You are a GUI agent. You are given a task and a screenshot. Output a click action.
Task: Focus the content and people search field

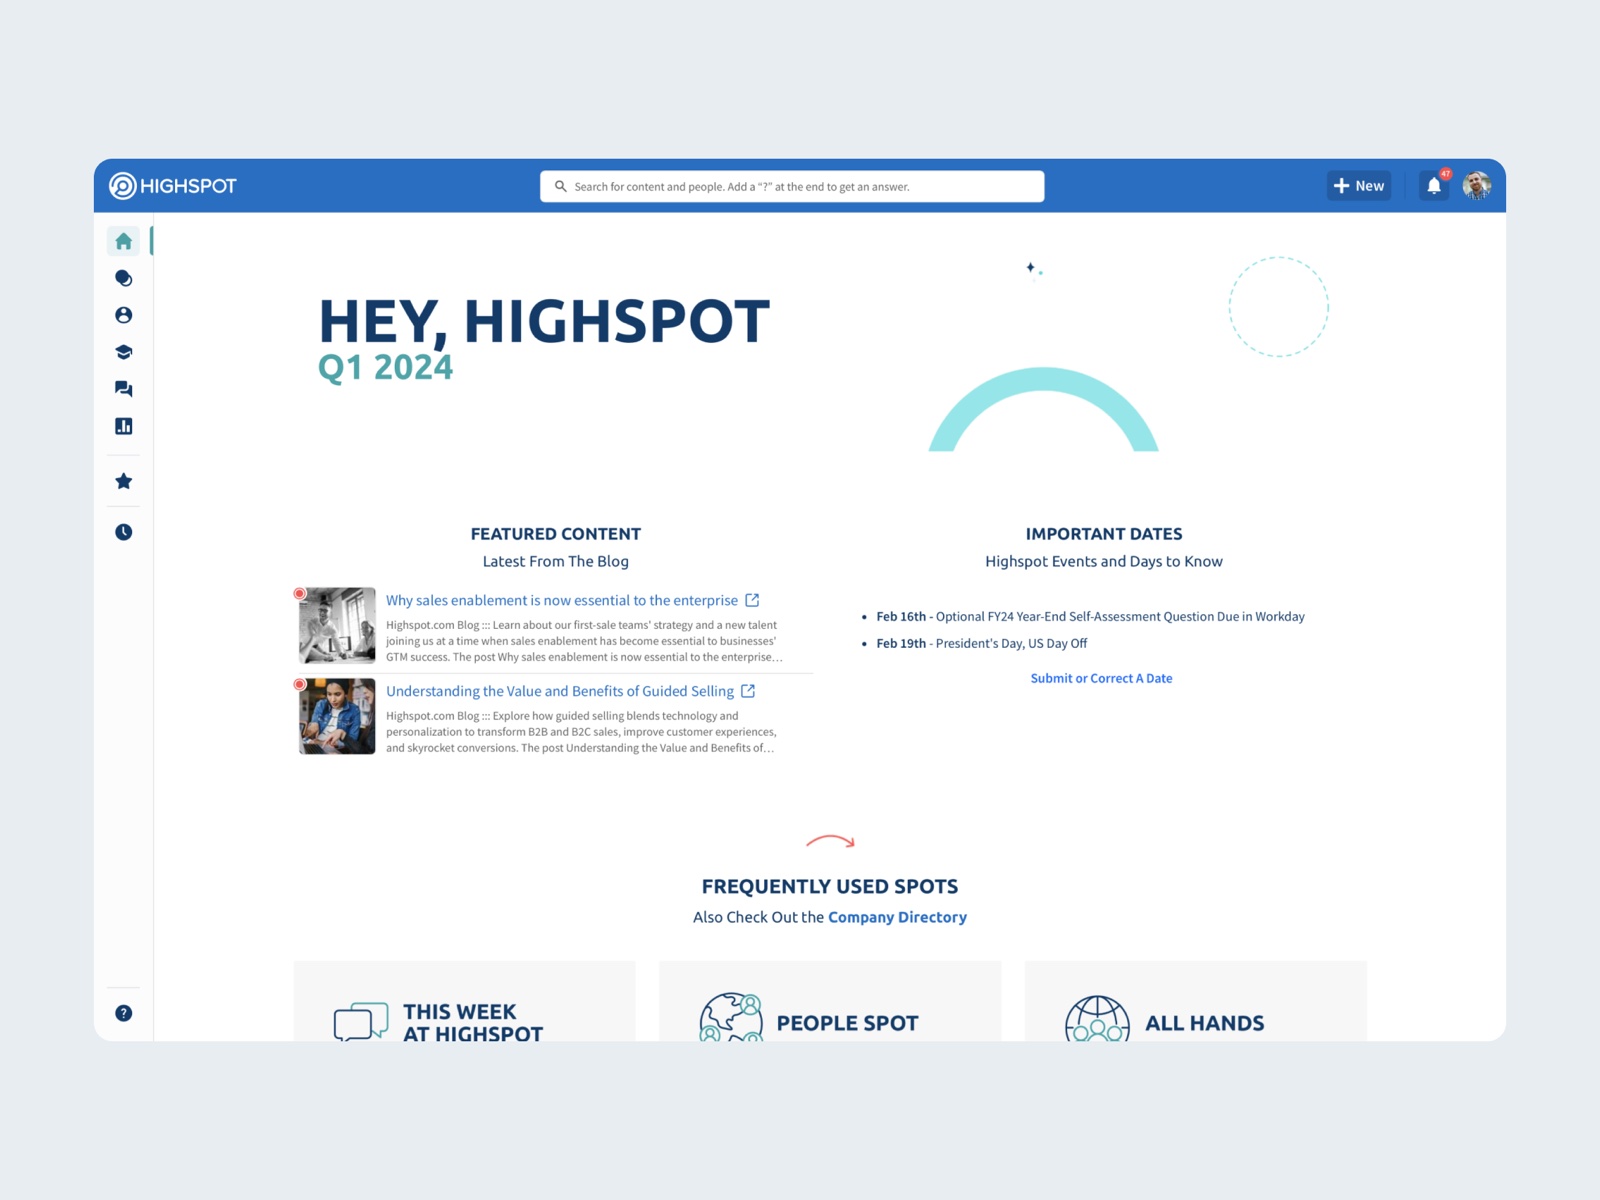792,186
